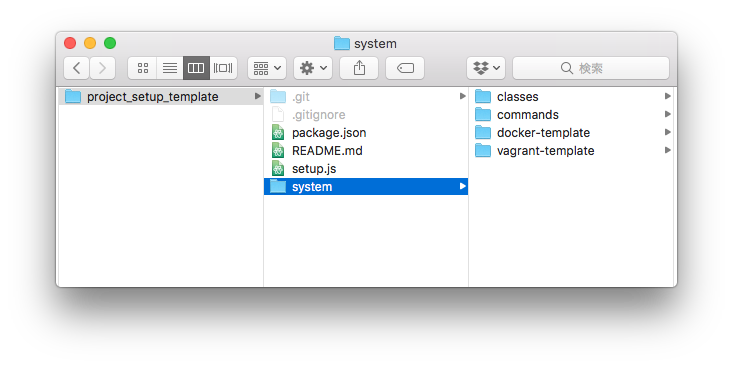Viewport: 733px width, 367px height.
Task: Click the edit tags icon
Action: 405,68
